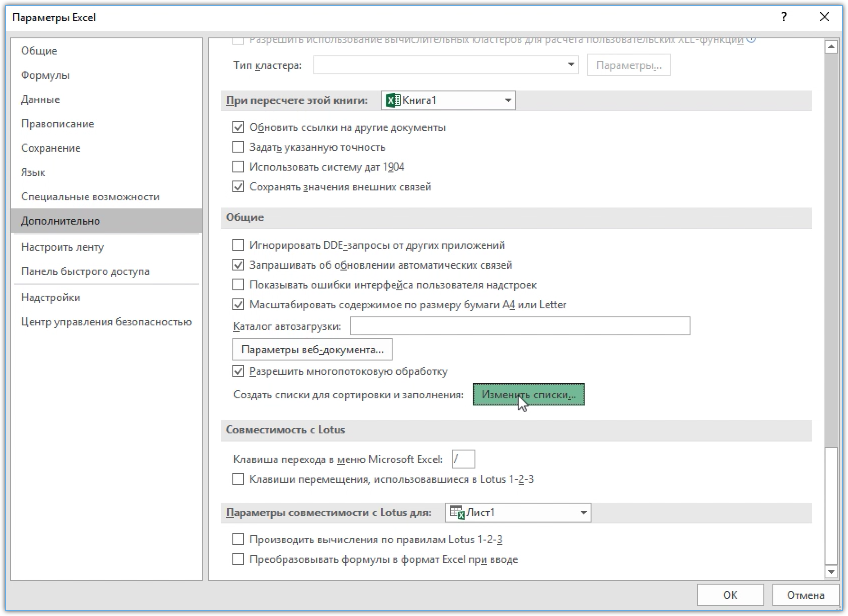Click the disabled Параметры cluster button
This screenshot has height=616, width=848.
coord(628,65)
